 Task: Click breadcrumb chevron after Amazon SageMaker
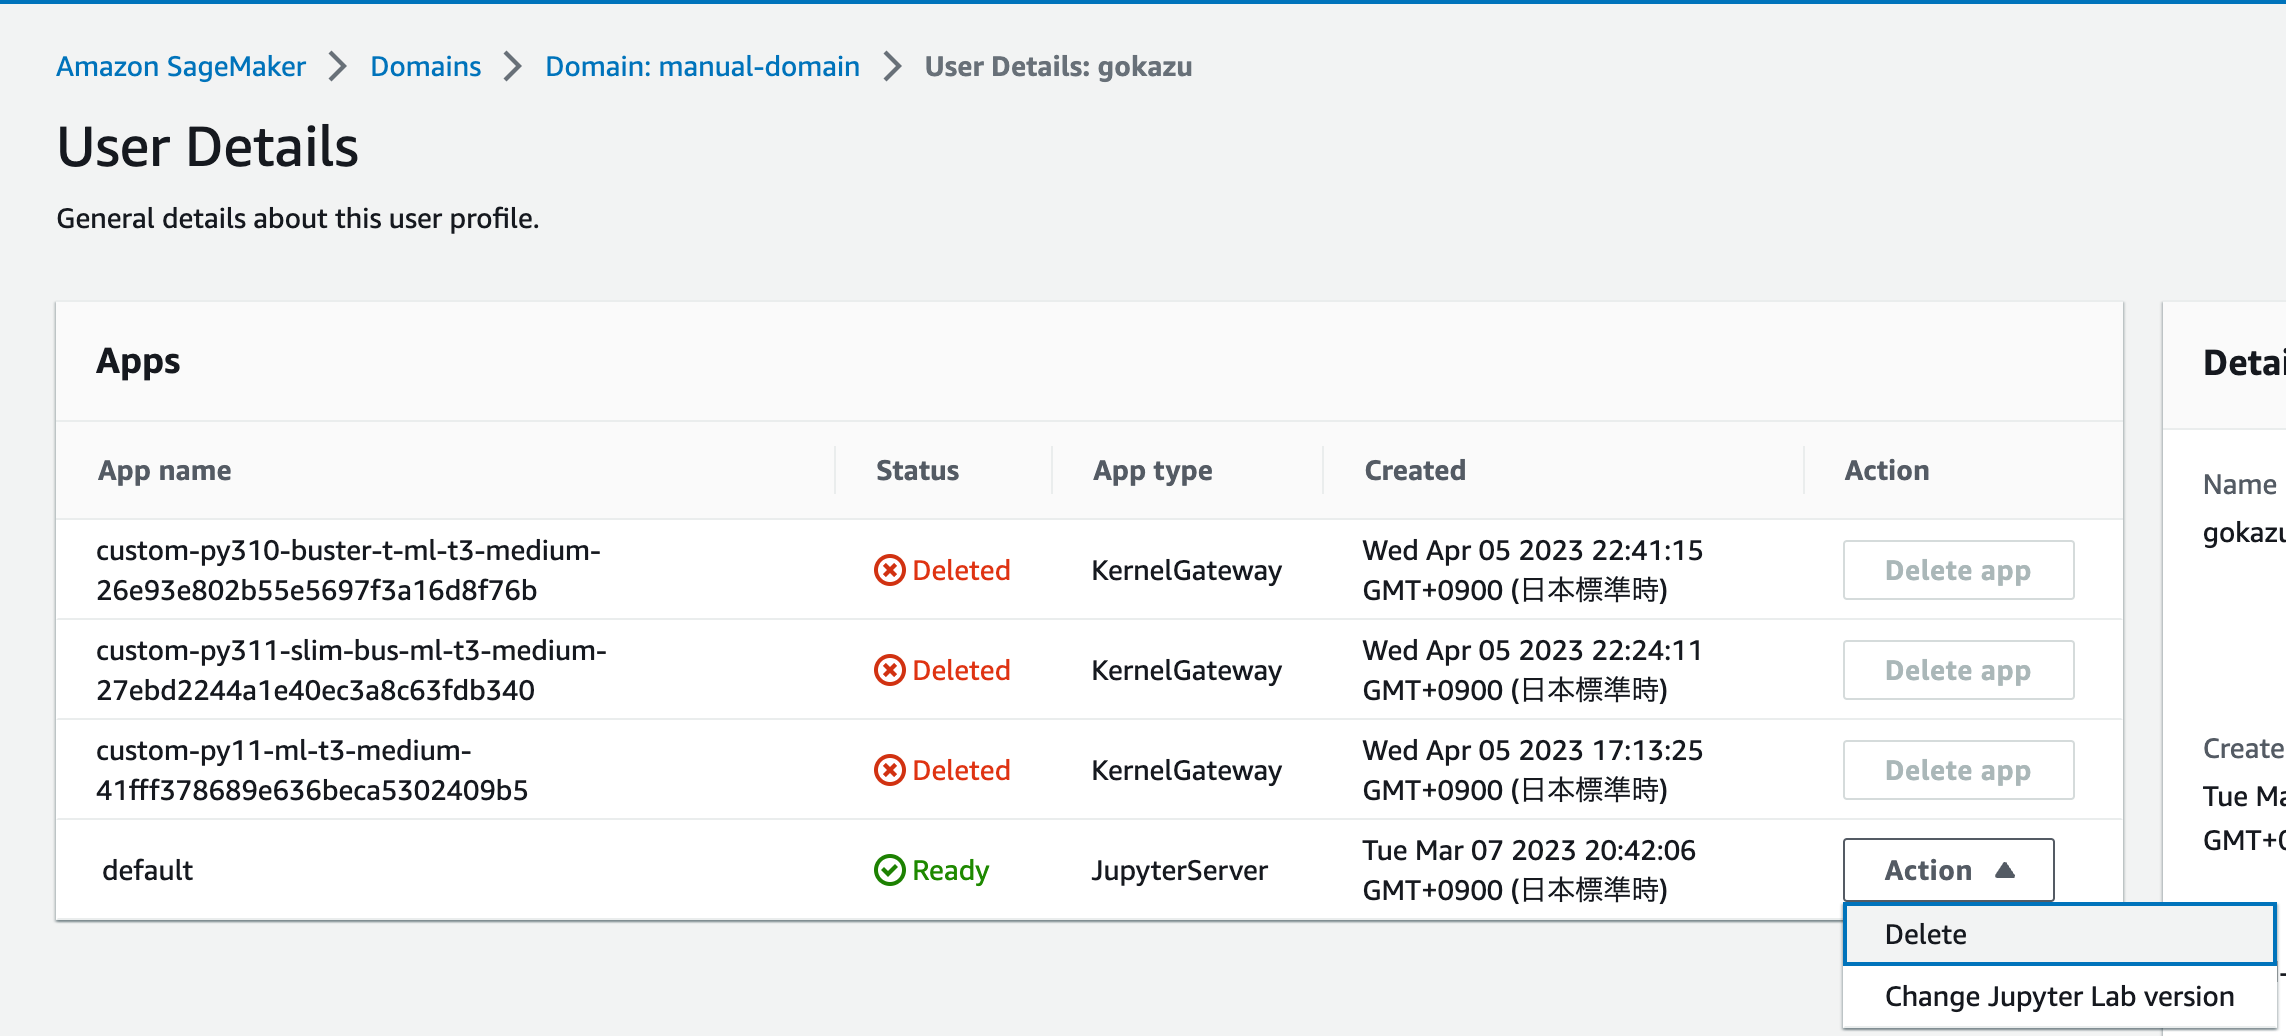[338, 67]
